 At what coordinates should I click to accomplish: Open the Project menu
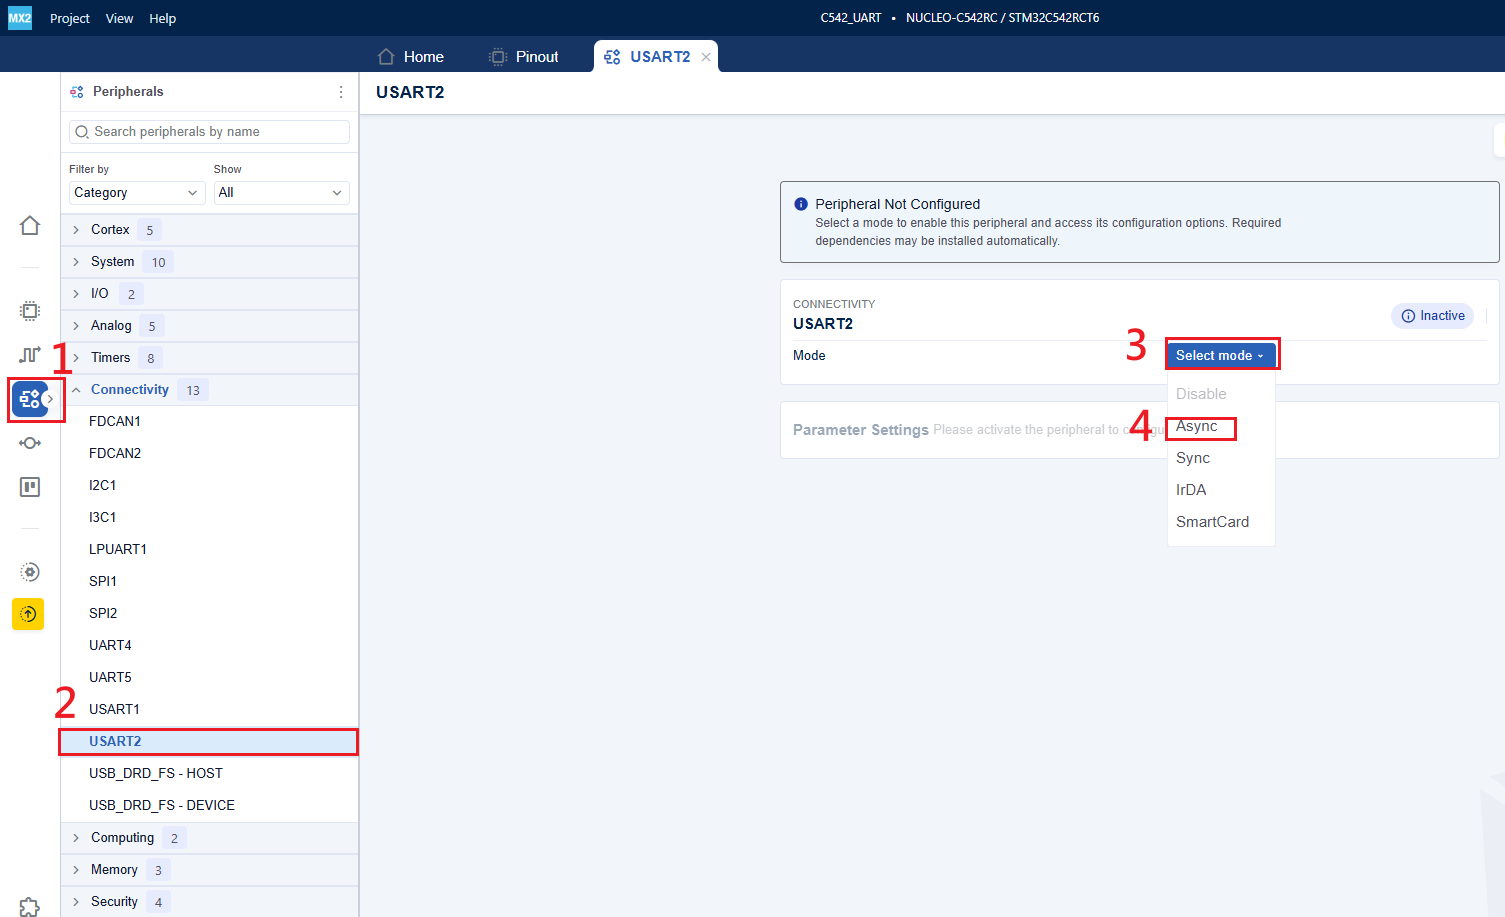70,18
